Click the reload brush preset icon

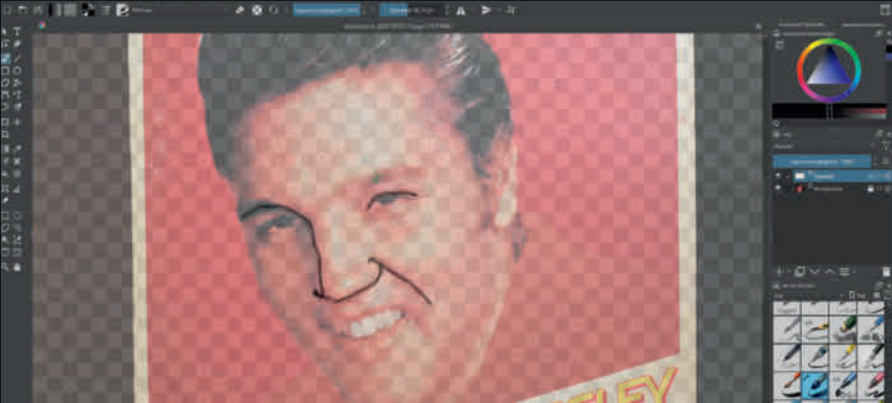pyautogui.click(x=273, y=10)
